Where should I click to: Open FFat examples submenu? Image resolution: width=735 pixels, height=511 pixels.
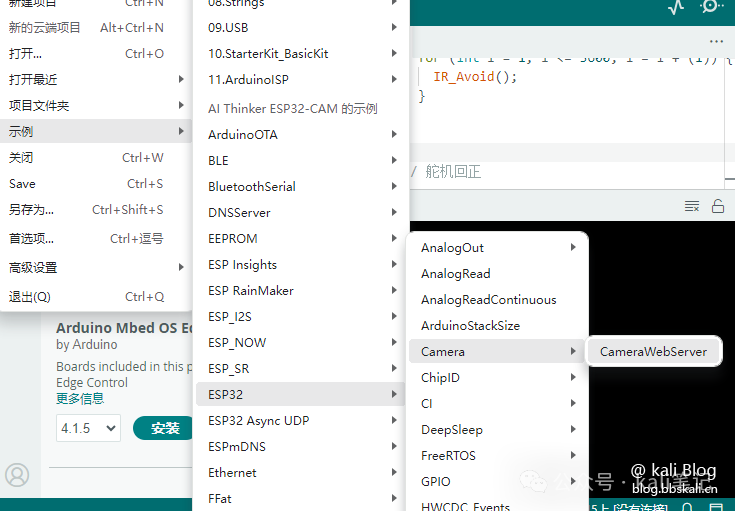tap(301, 498)
